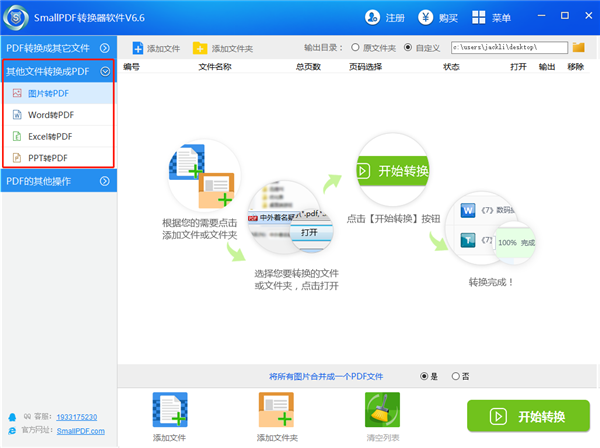This screenshot has height=448, width=600.
Task: Click the browser icon beside 官方网址
Action: click(x=12, y=430)
